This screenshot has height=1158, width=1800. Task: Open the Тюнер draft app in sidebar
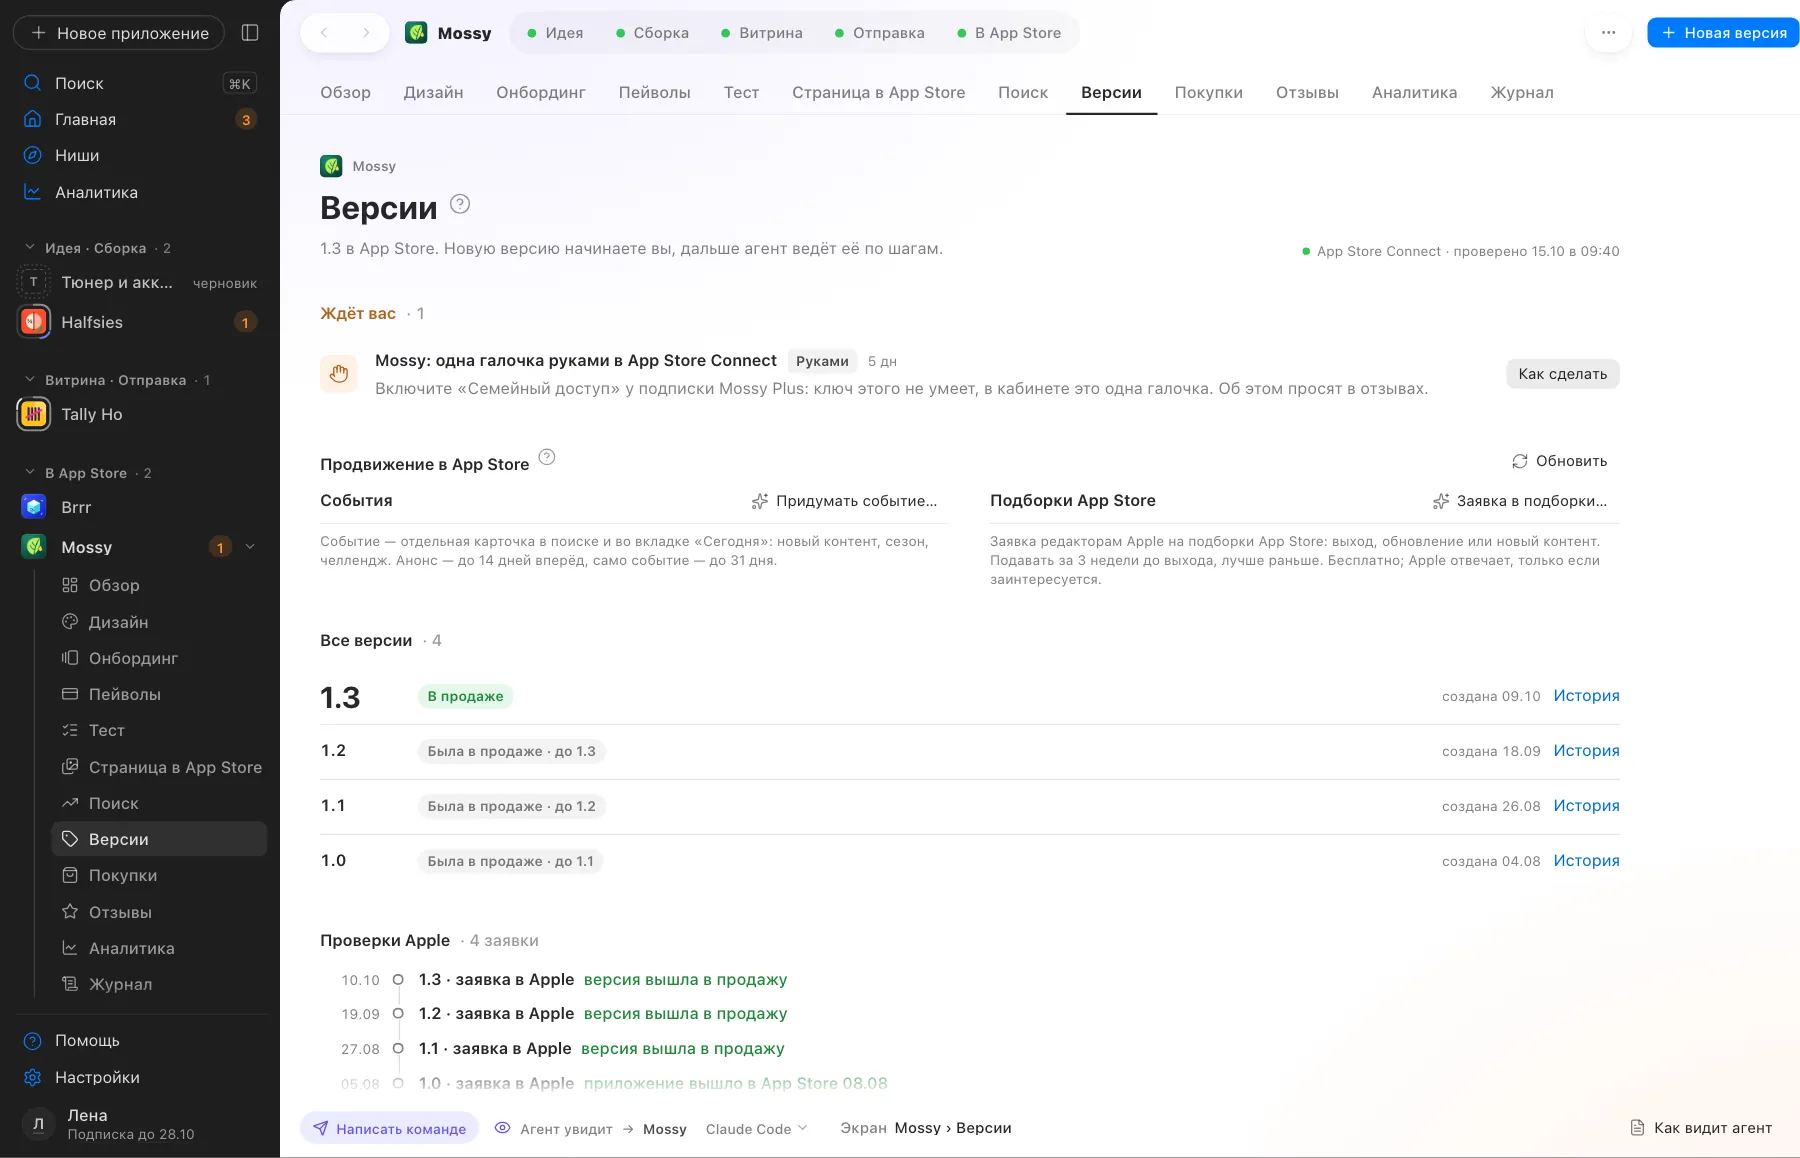139,283
